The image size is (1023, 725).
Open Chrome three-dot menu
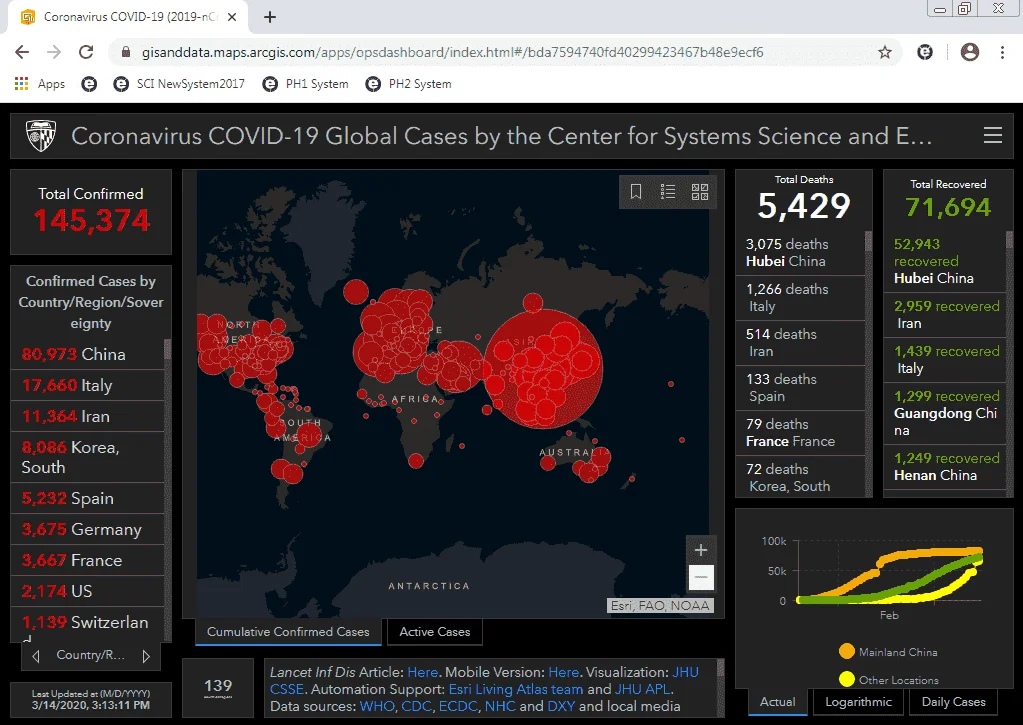1003,52
